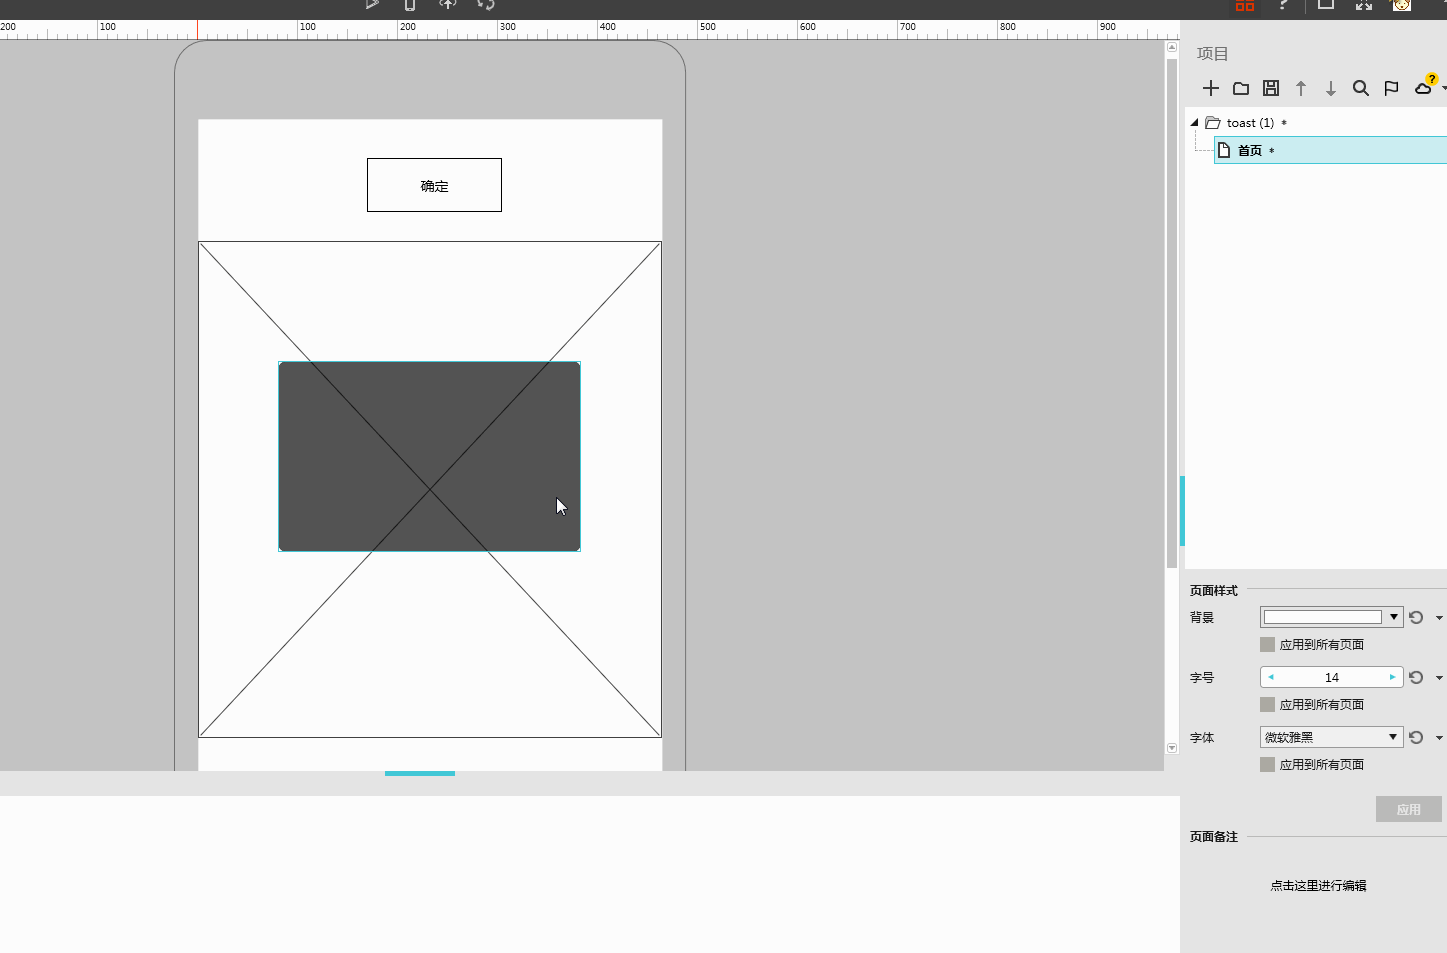Click the 应用 apply button
The height and width of the screenshot is (953, 1447).
(x=1409, y=809)
